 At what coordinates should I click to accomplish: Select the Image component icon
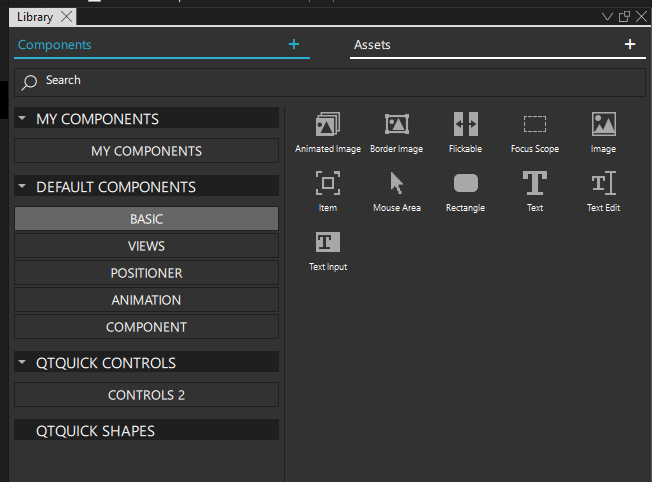pos(603,124)
